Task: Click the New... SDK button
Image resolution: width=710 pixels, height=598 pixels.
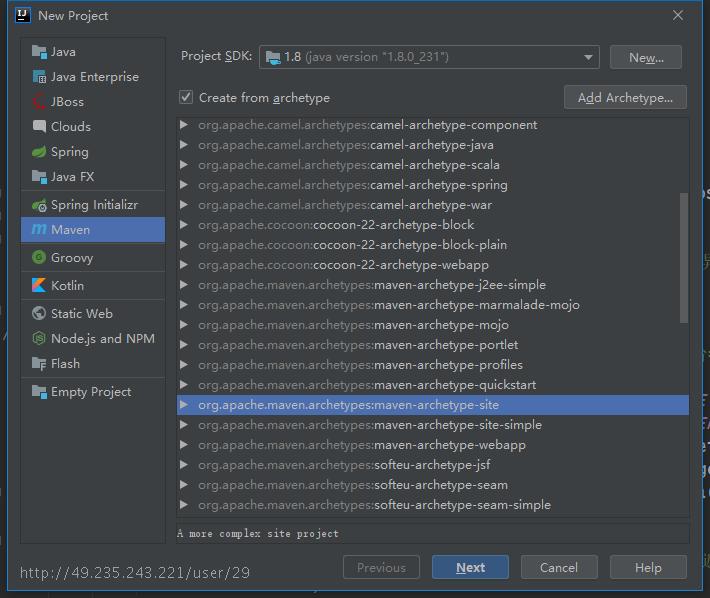Action: click(645, 57)
